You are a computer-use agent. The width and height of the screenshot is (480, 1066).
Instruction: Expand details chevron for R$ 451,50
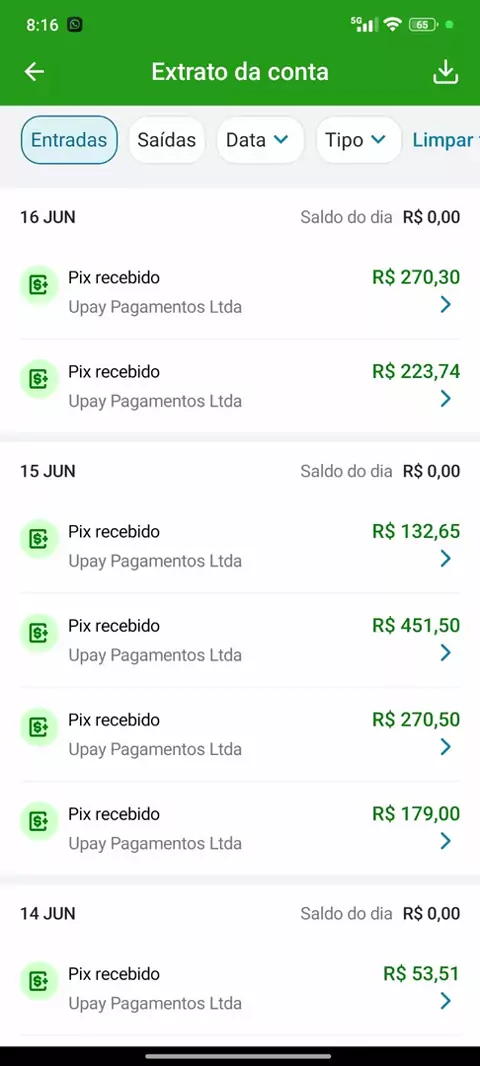pos(446,653)
